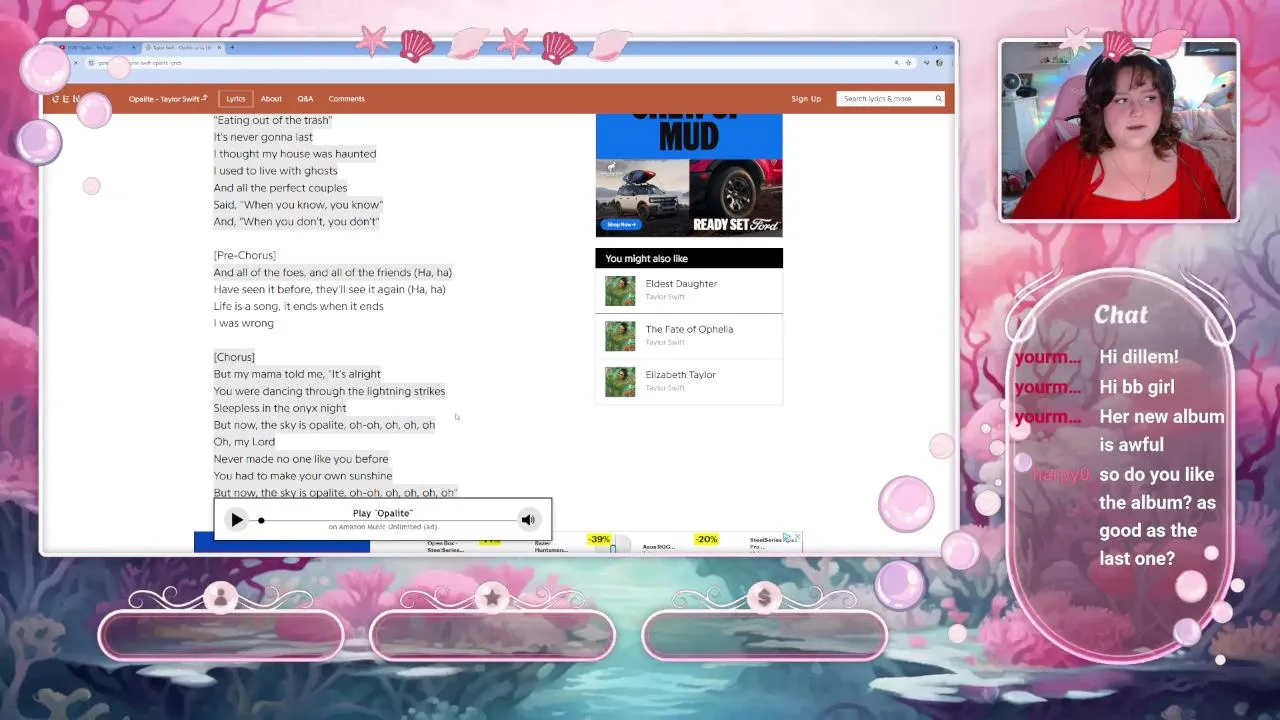The width and height of the screenshot is (1280, 720).
Task: Click the player progress slider knob
Action: click(x=261, y=520)
